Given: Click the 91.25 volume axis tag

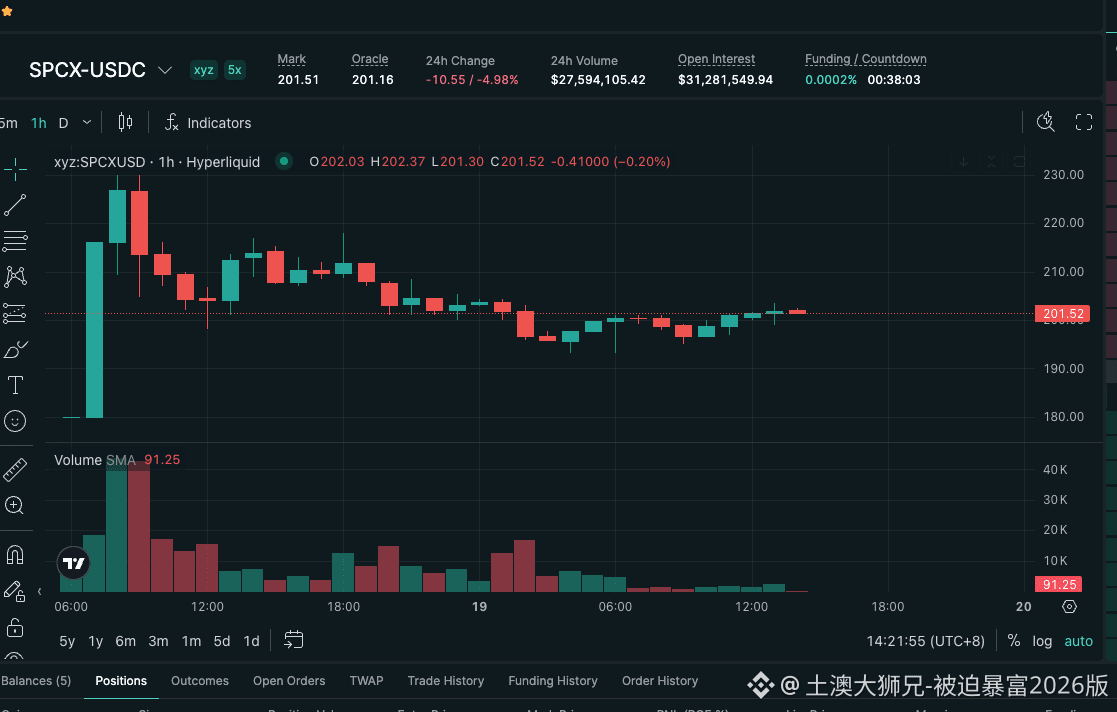Looking at the screenshot, I should pos(1059,584).
